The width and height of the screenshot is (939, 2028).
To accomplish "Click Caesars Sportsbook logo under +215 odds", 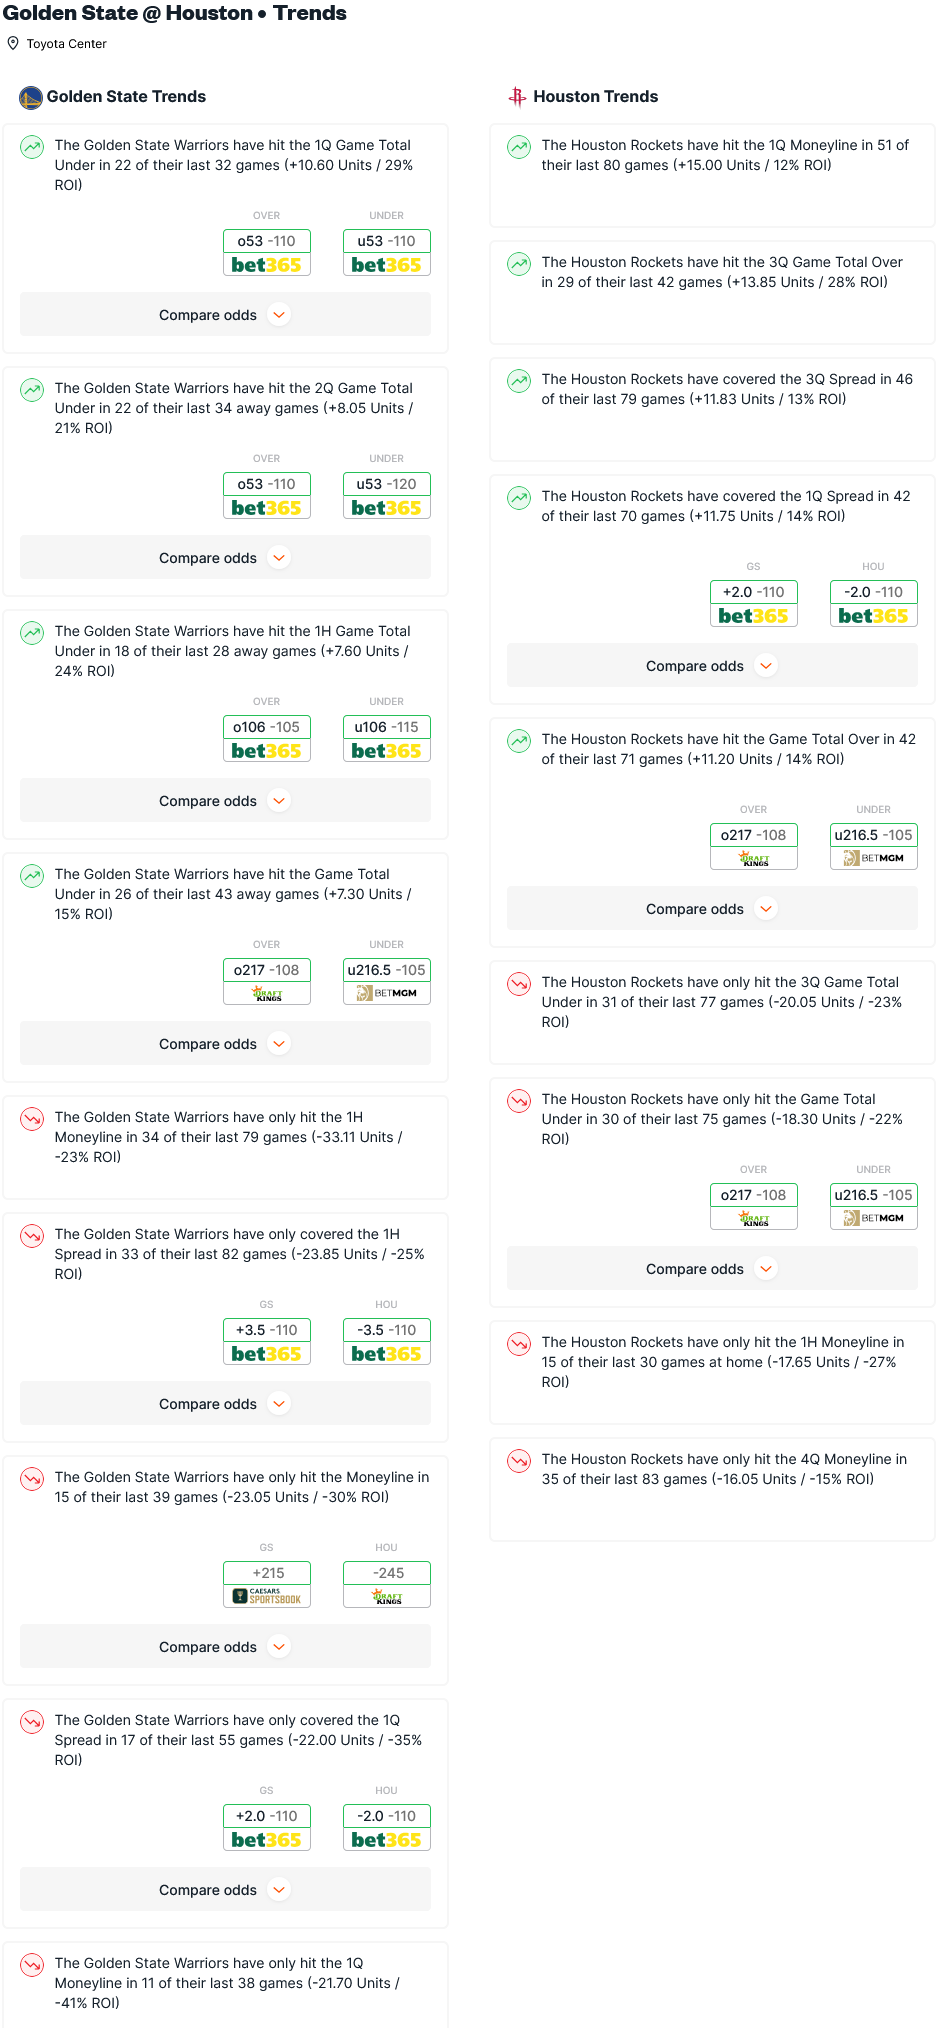I will 267,1596.
